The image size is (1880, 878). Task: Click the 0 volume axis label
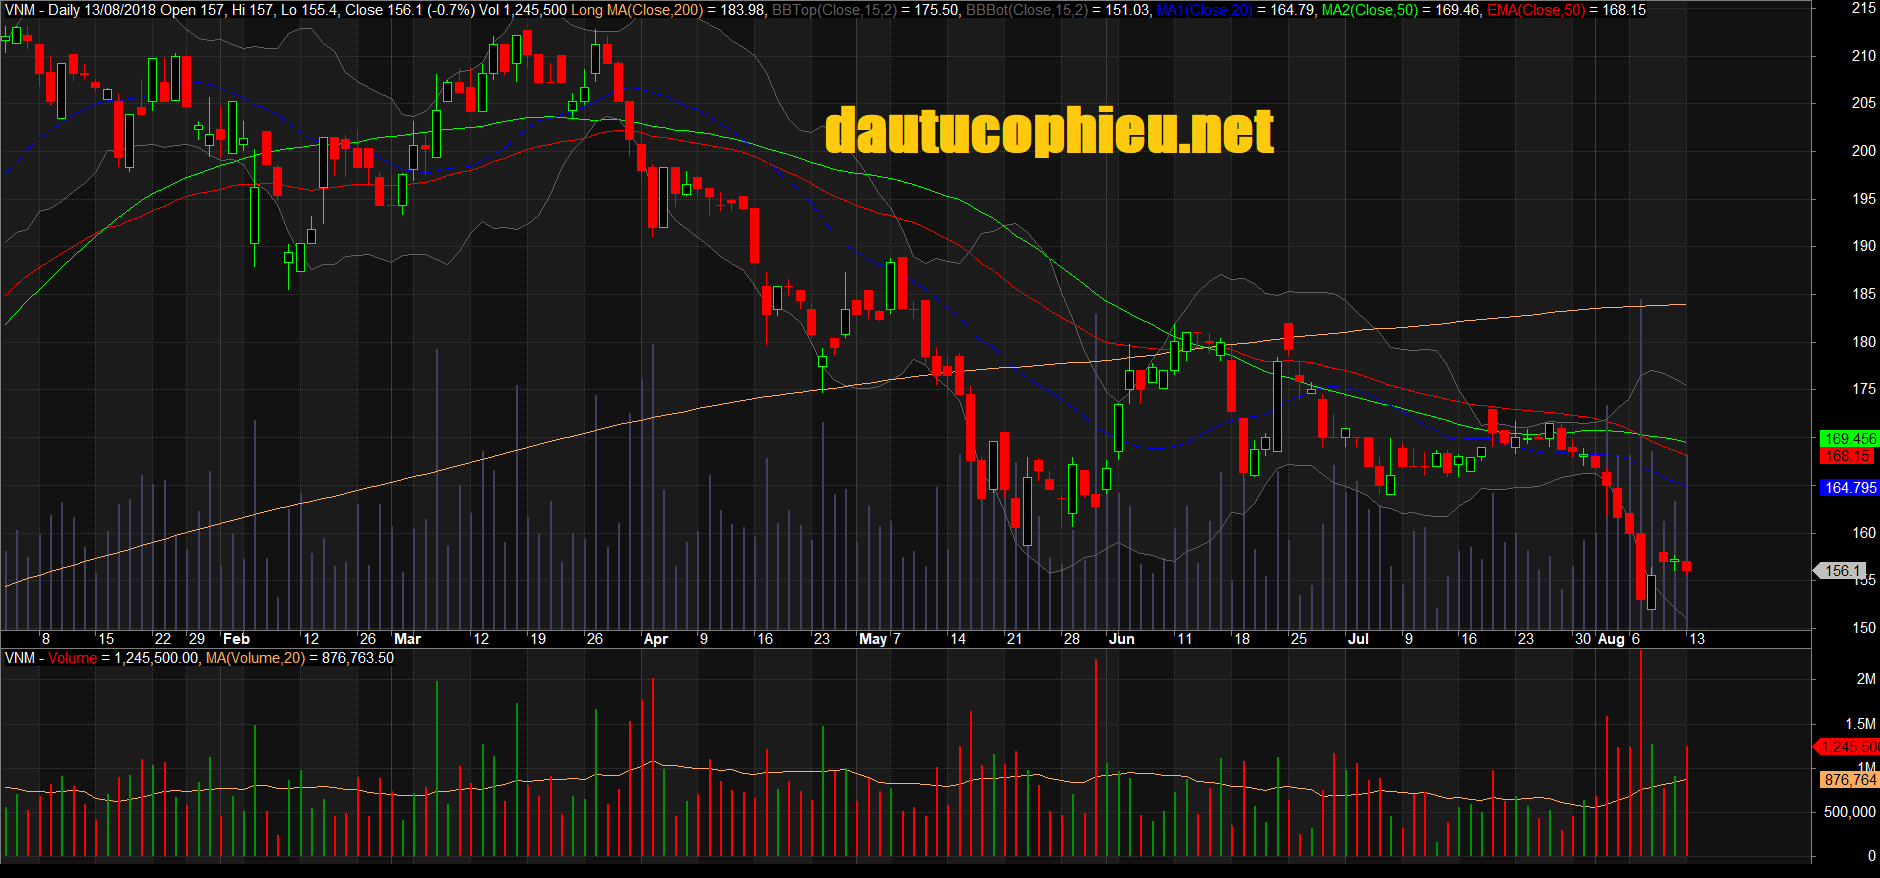(1872, 856)
